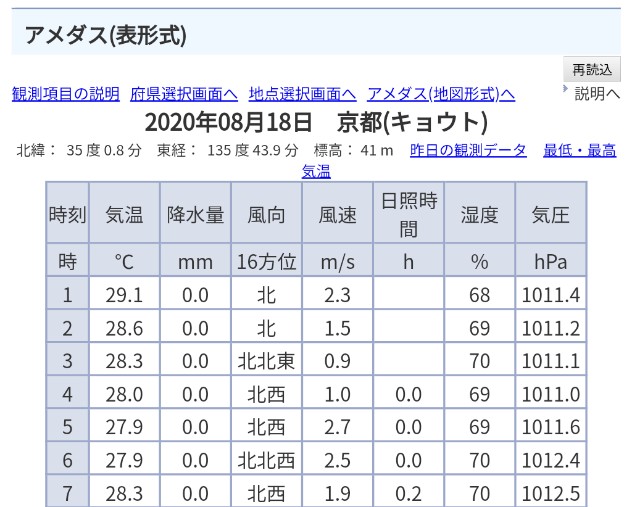Click wind speed 2.7 cell
640x507 pixels.
[x=338, y=427]
